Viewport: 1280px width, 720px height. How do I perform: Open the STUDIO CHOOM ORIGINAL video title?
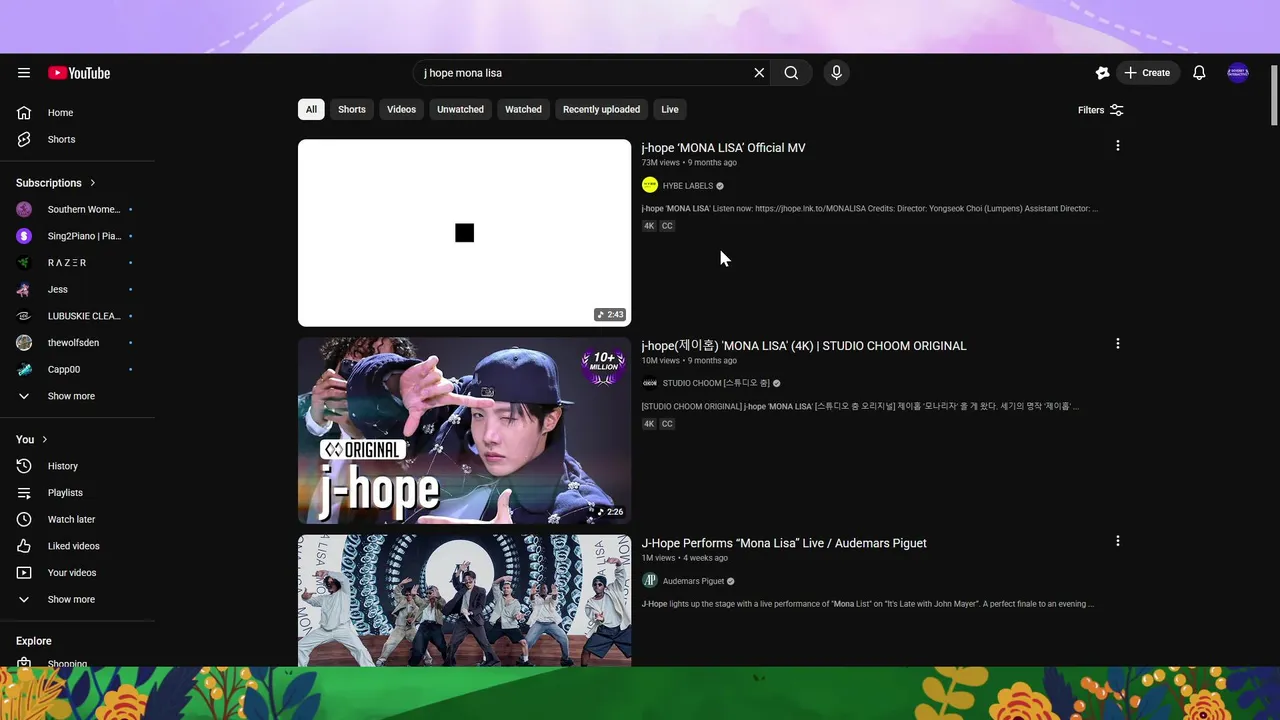(804, 346)
